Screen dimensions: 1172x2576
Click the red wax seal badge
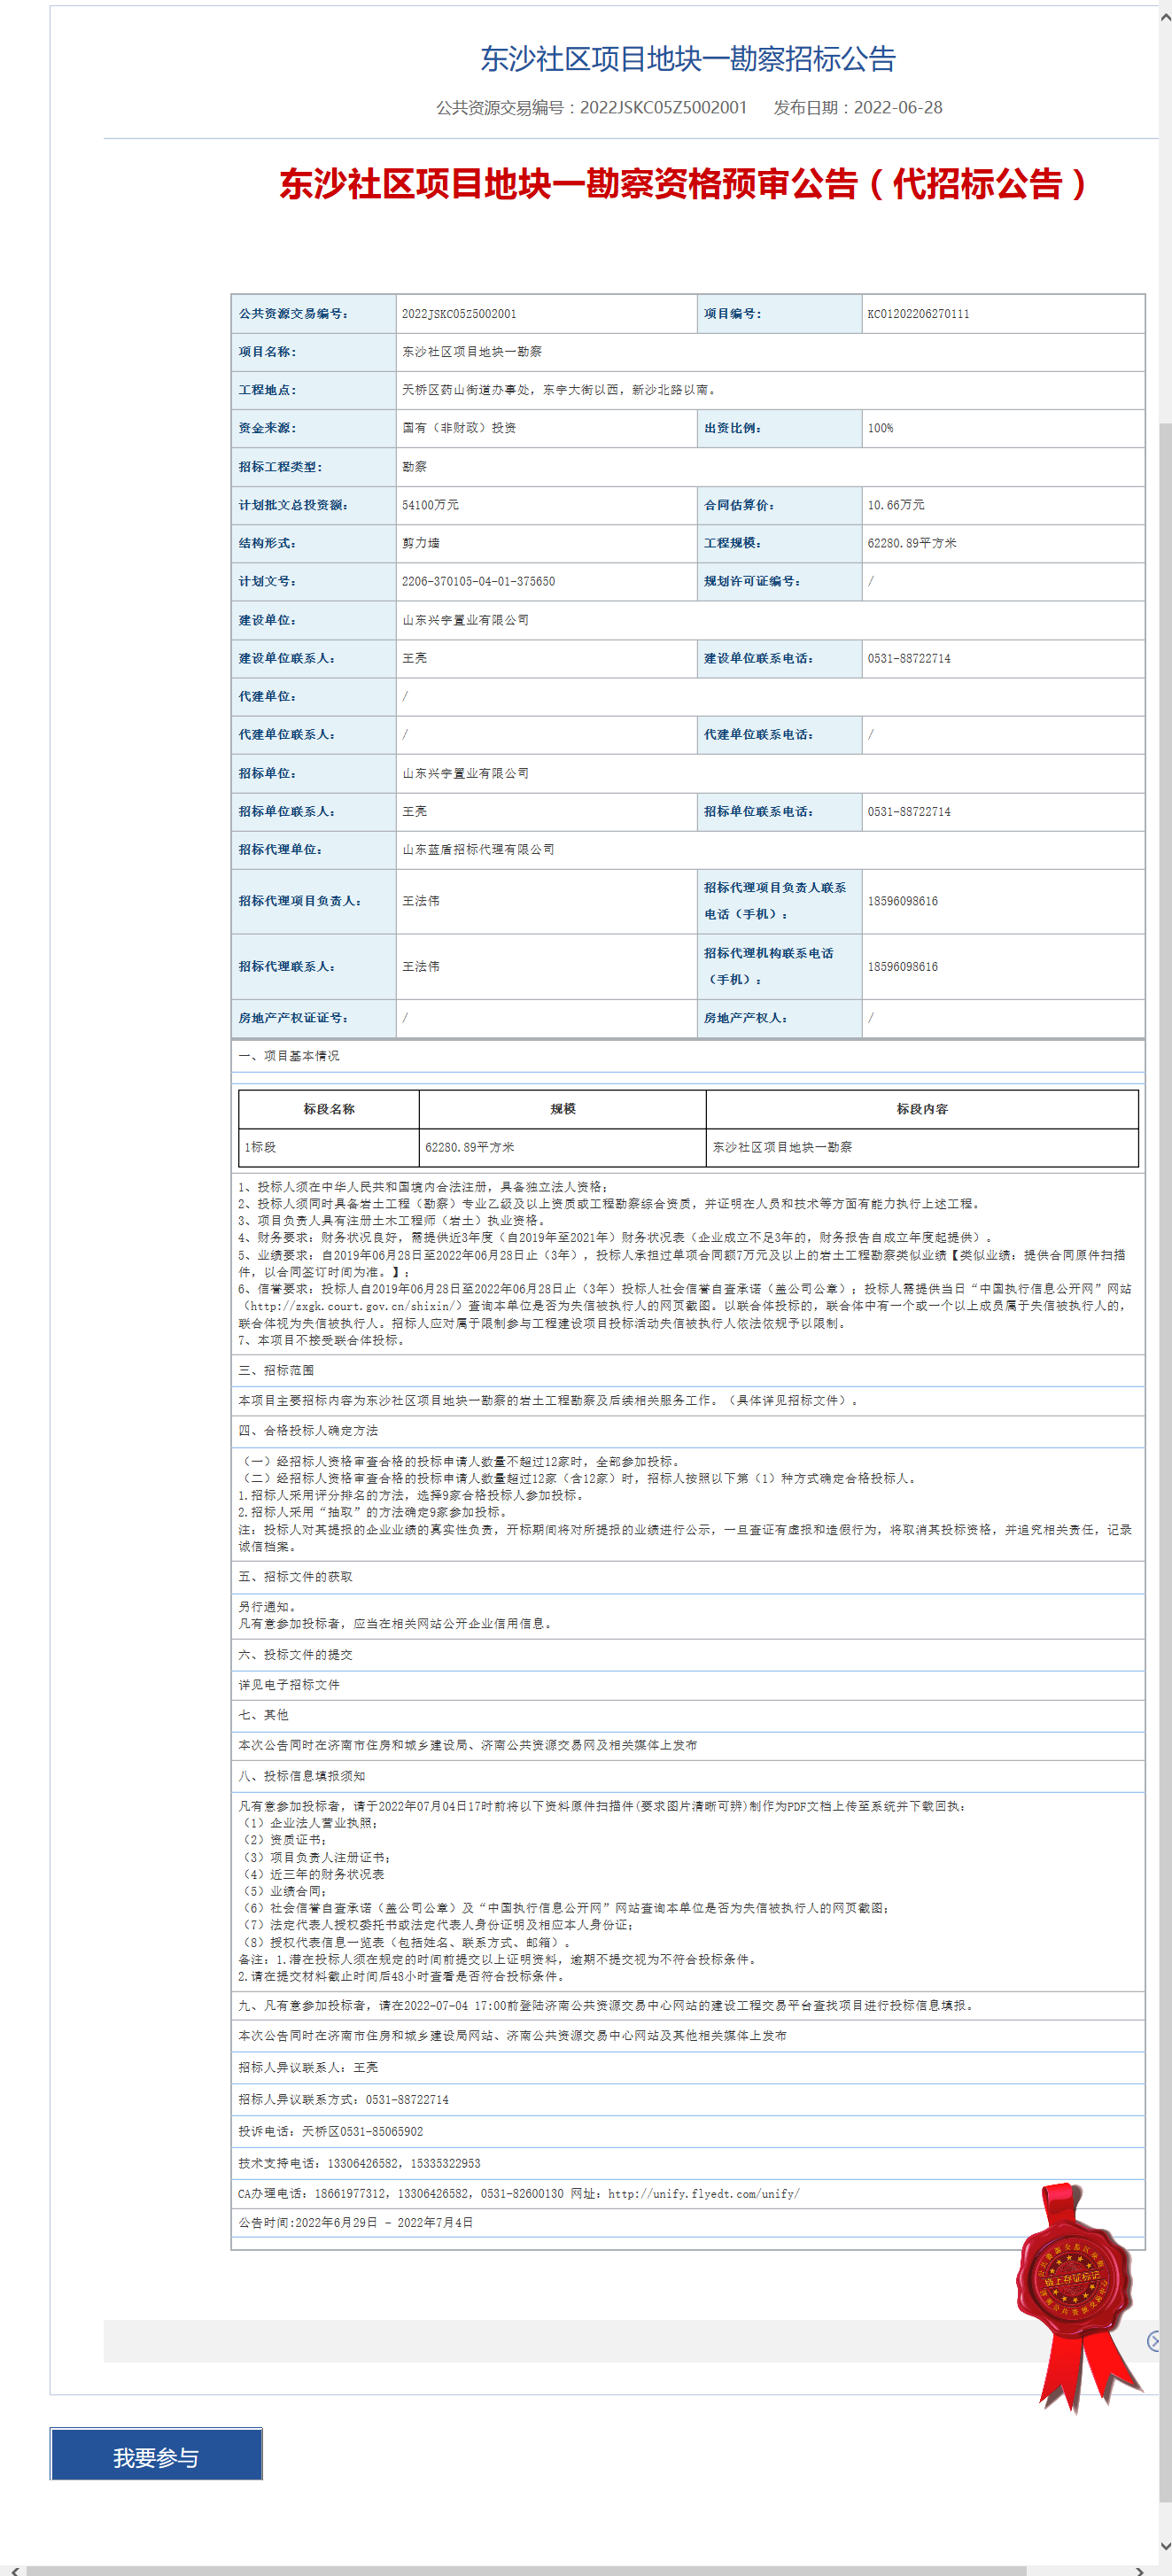[x=1077, y=2298]
